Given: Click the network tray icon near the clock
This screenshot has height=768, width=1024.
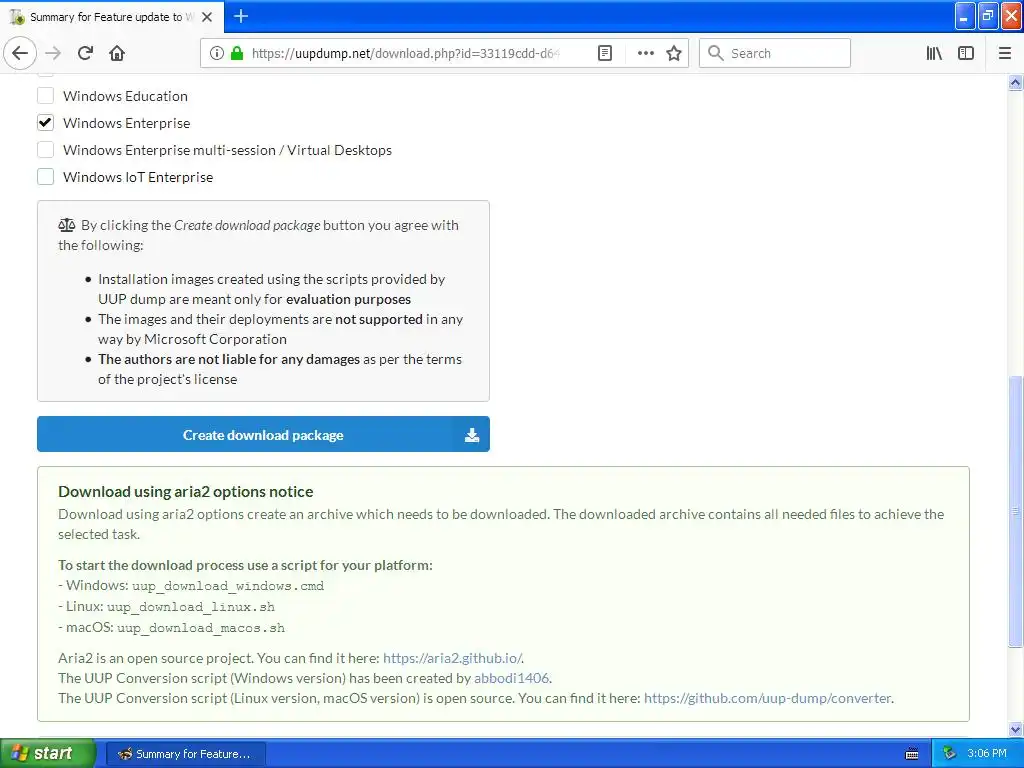Looking at the screenshot, I should [x=949, y=754].
